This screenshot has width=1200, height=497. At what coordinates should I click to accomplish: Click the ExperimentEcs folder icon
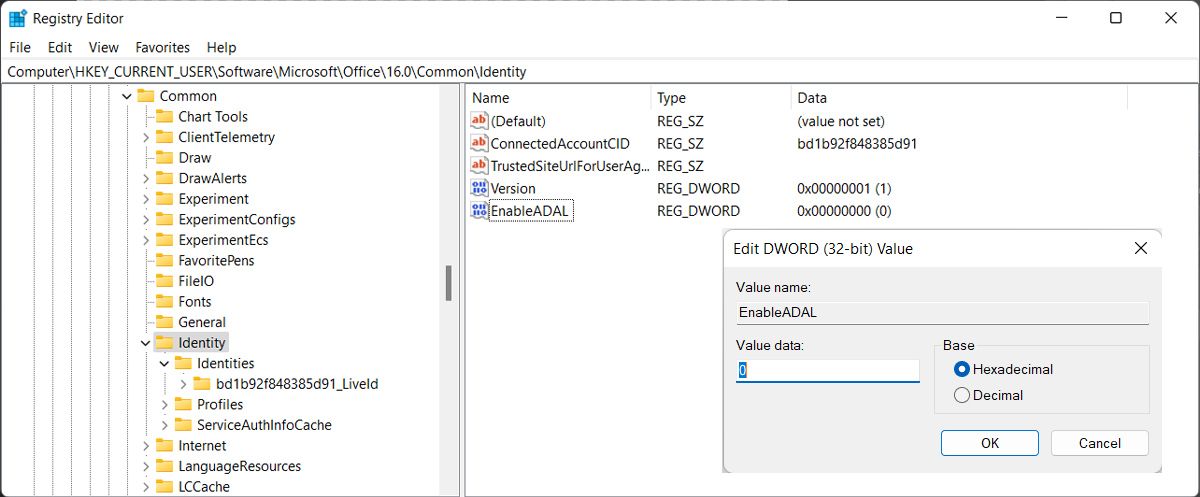point(165,240)
